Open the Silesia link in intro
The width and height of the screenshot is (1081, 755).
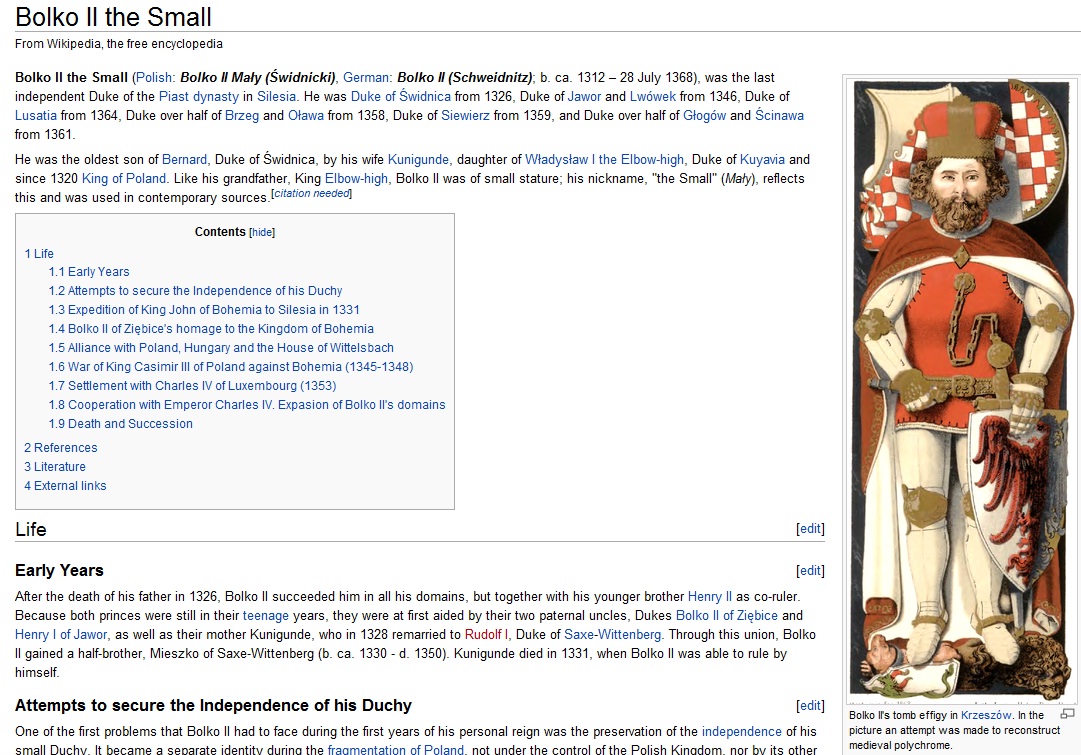(276, 97)
